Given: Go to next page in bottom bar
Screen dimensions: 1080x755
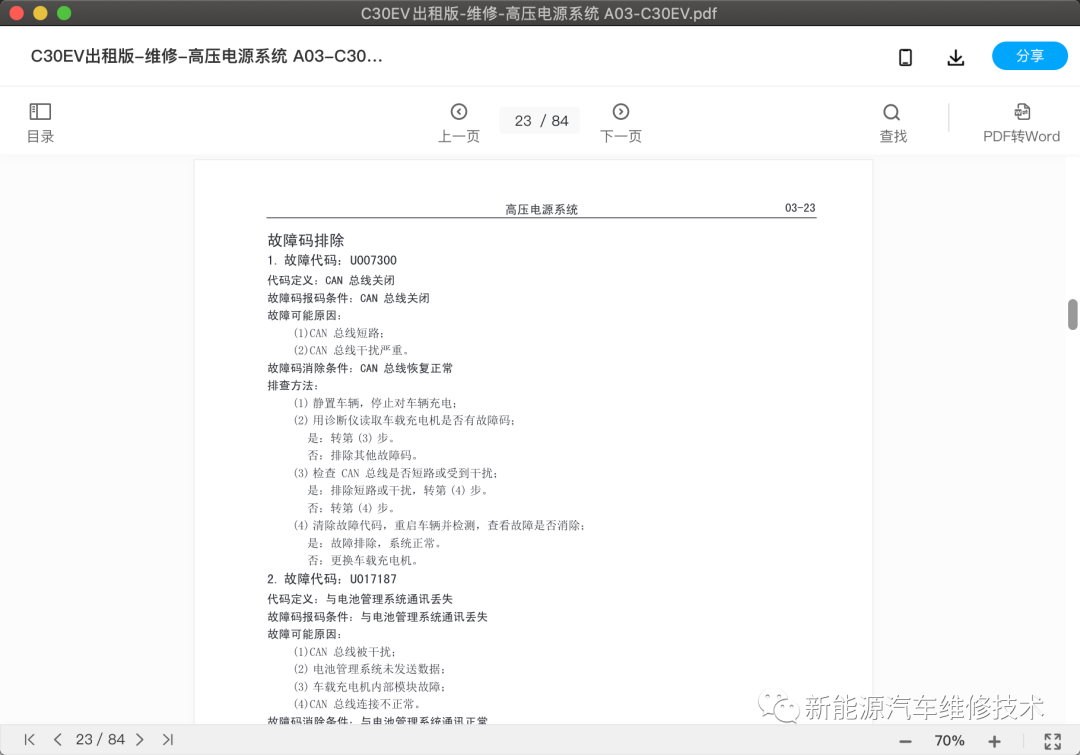Looking at the screenshot, I should (139, 740).
